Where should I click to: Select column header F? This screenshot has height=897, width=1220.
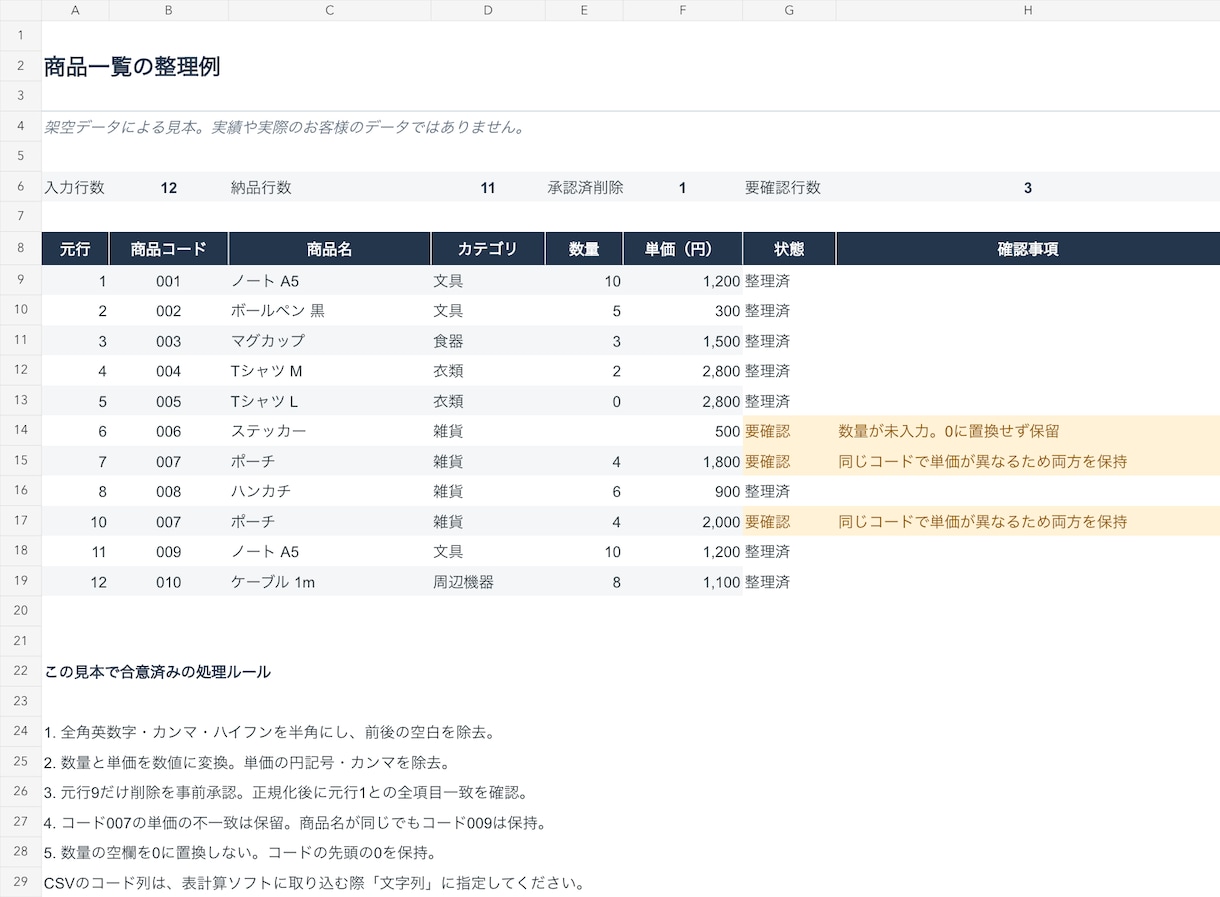[x=683, y=10]
